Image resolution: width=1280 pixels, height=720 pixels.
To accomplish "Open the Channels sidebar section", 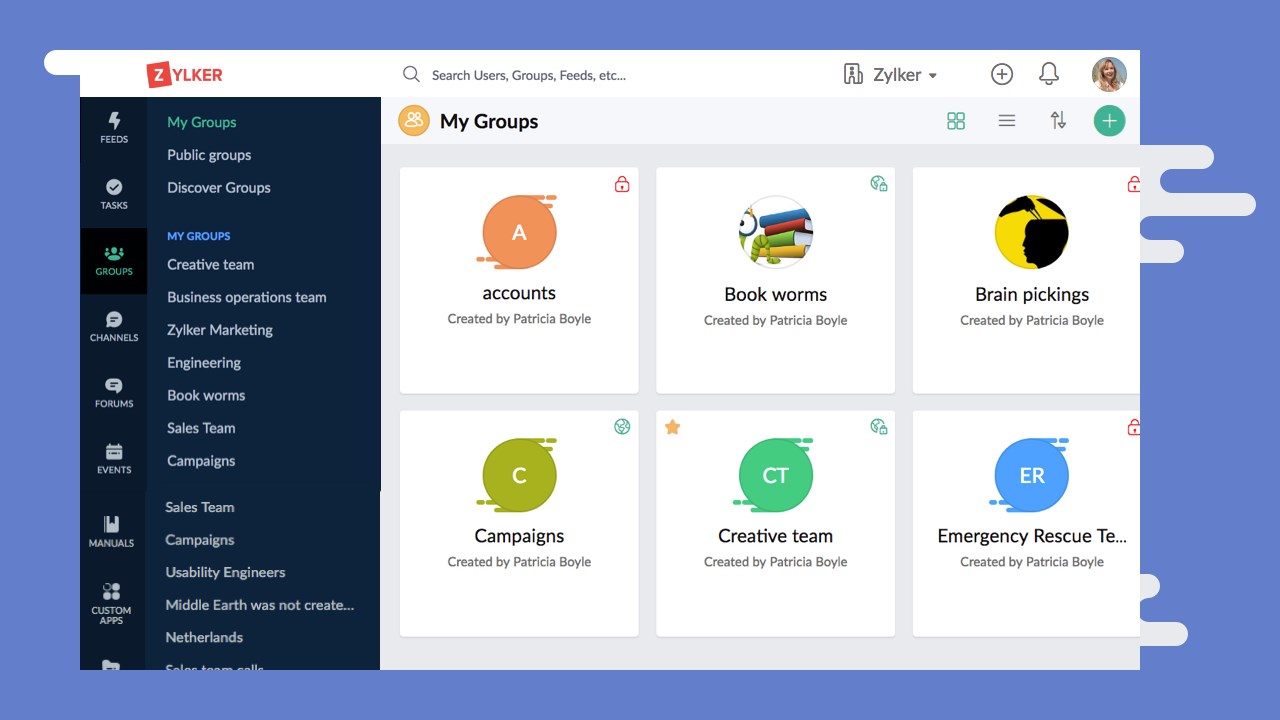I will [114, 326].
